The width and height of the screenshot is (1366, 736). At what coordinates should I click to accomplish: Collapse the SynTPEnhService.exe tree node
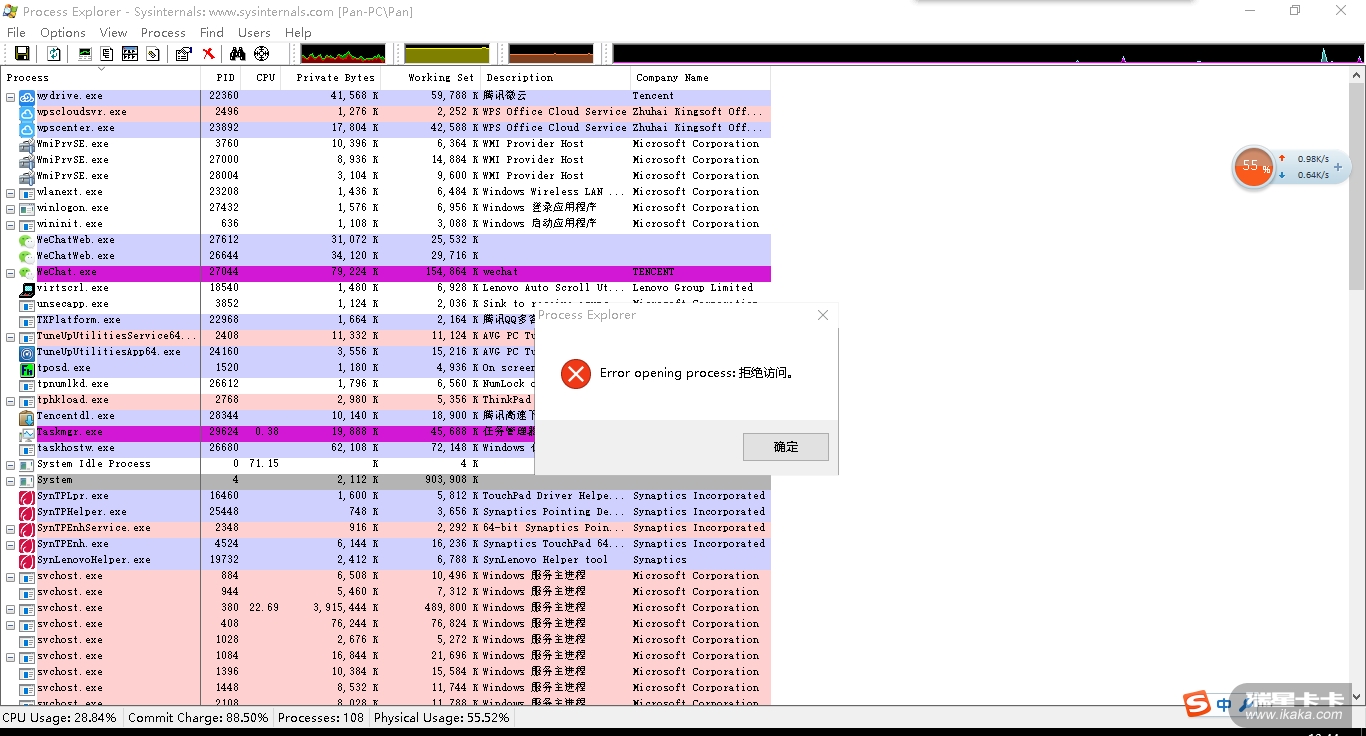[11, 528]
